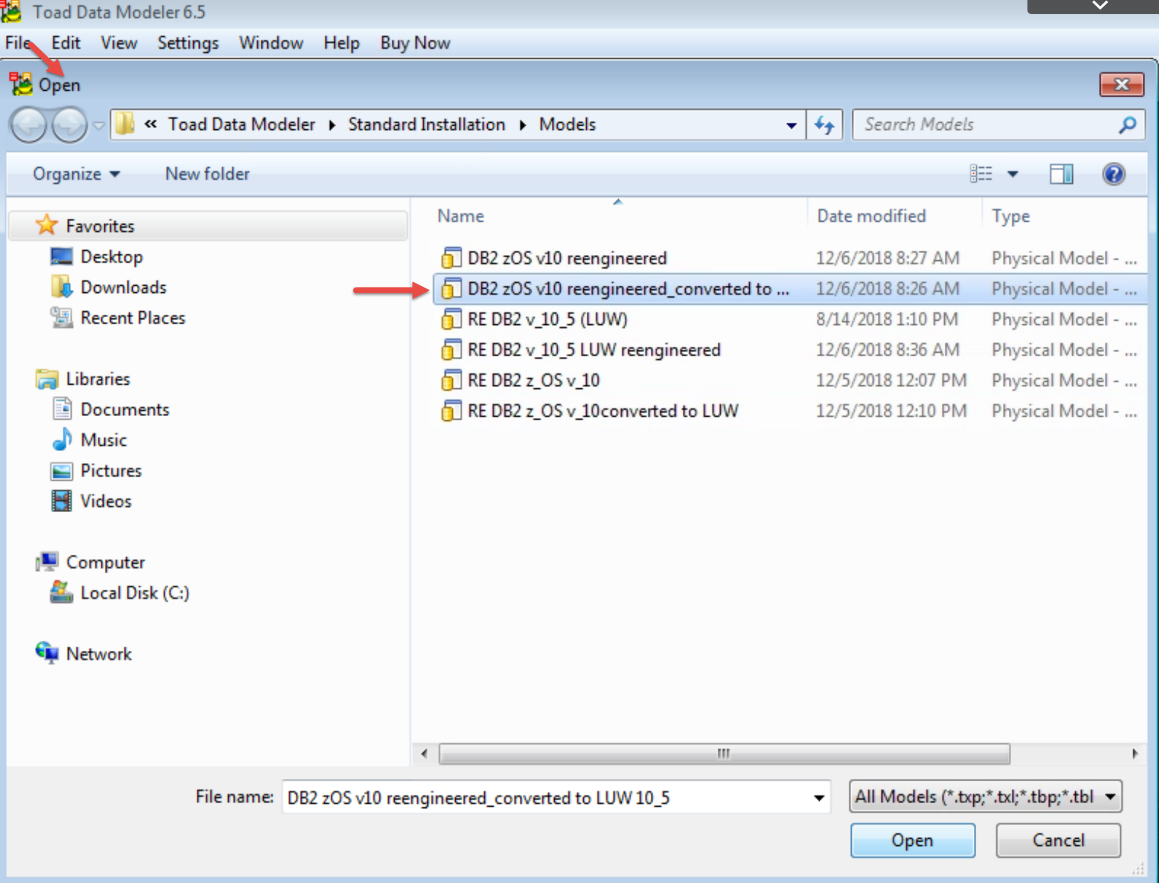1159x883 pixels.
Task: Open the Organize dropdown menu
Action: point(76,174)
